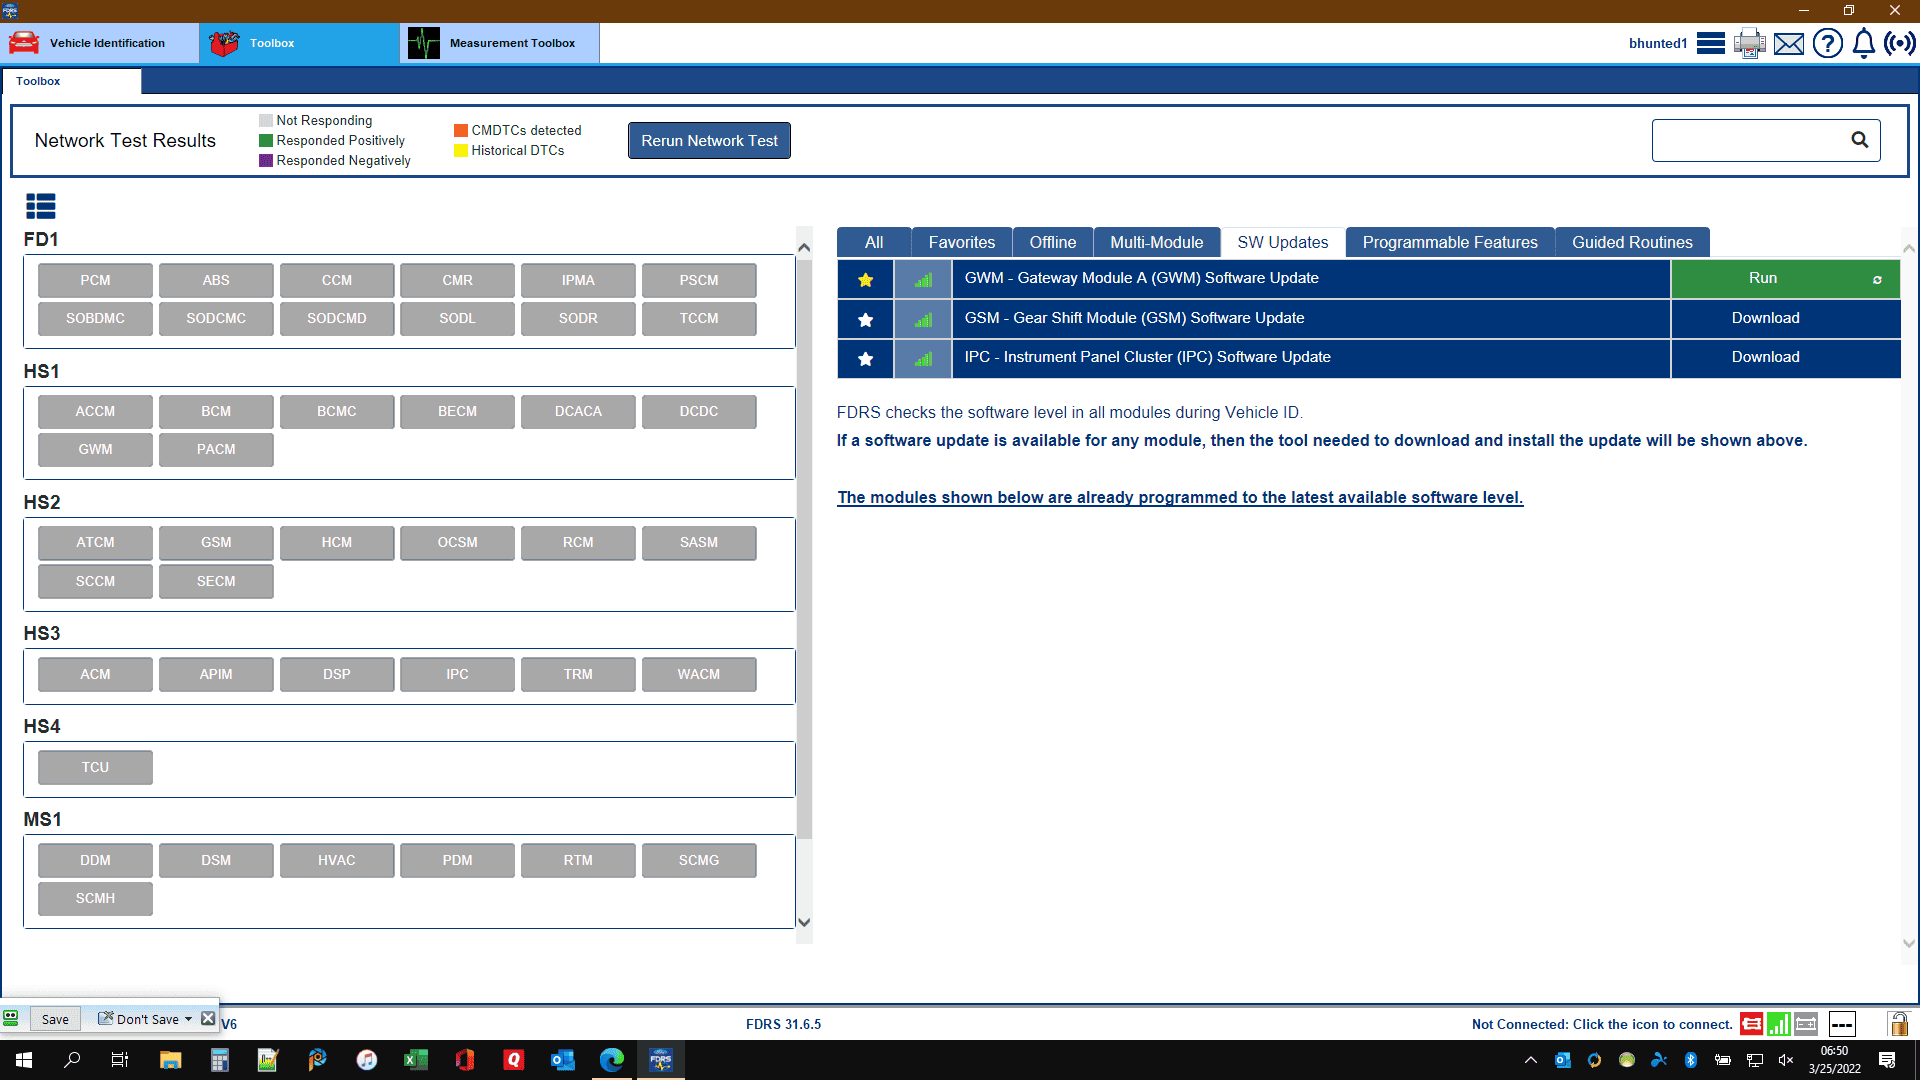Download the GSM Gear Shift Module update

point(1785,318)
